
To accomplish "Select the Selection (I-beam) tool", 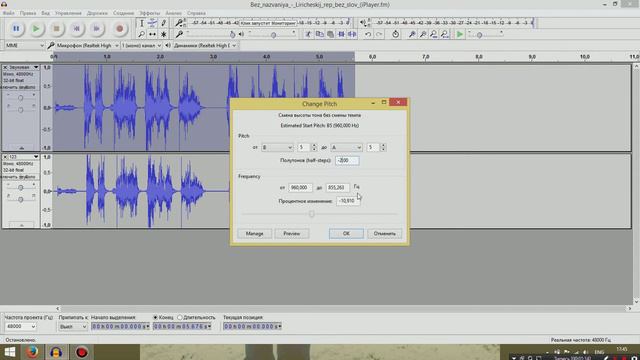I will pos(142,23).
